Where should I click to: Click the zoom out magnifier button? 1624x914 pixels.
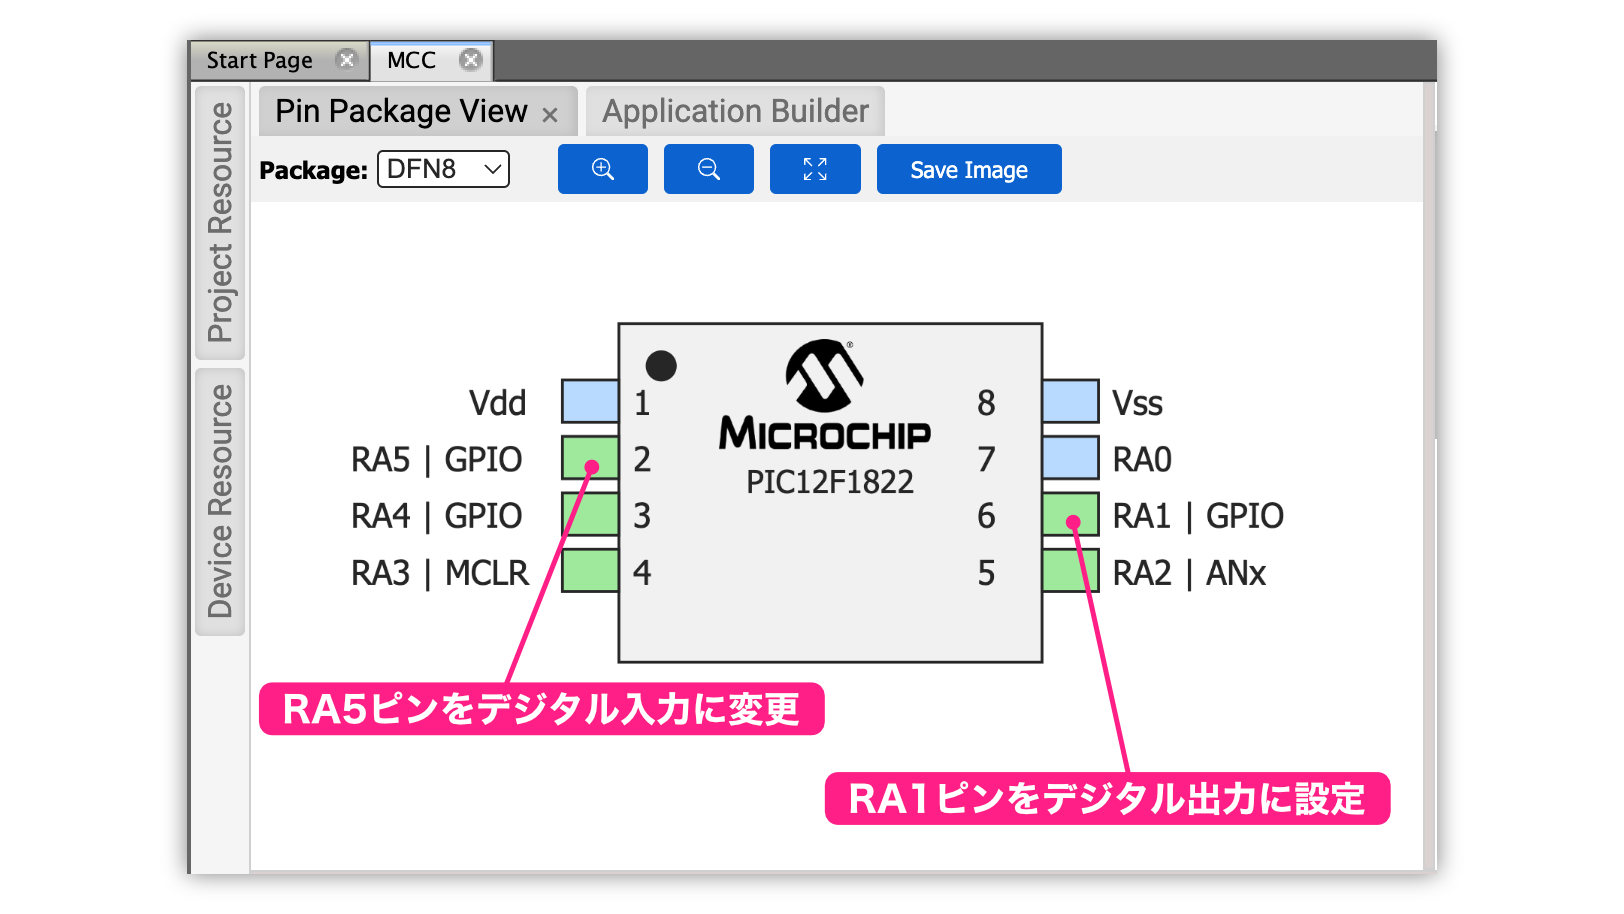pos(708,169)
